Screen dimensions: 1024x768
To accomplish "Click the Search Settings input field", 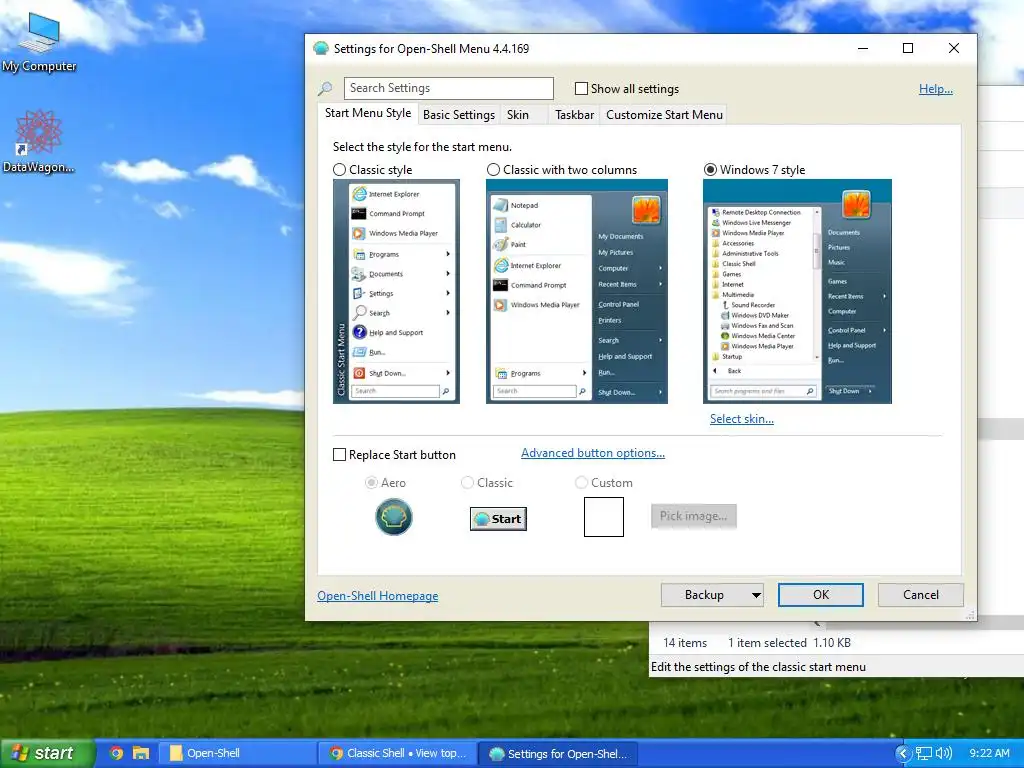I will (x=449, y=88).
